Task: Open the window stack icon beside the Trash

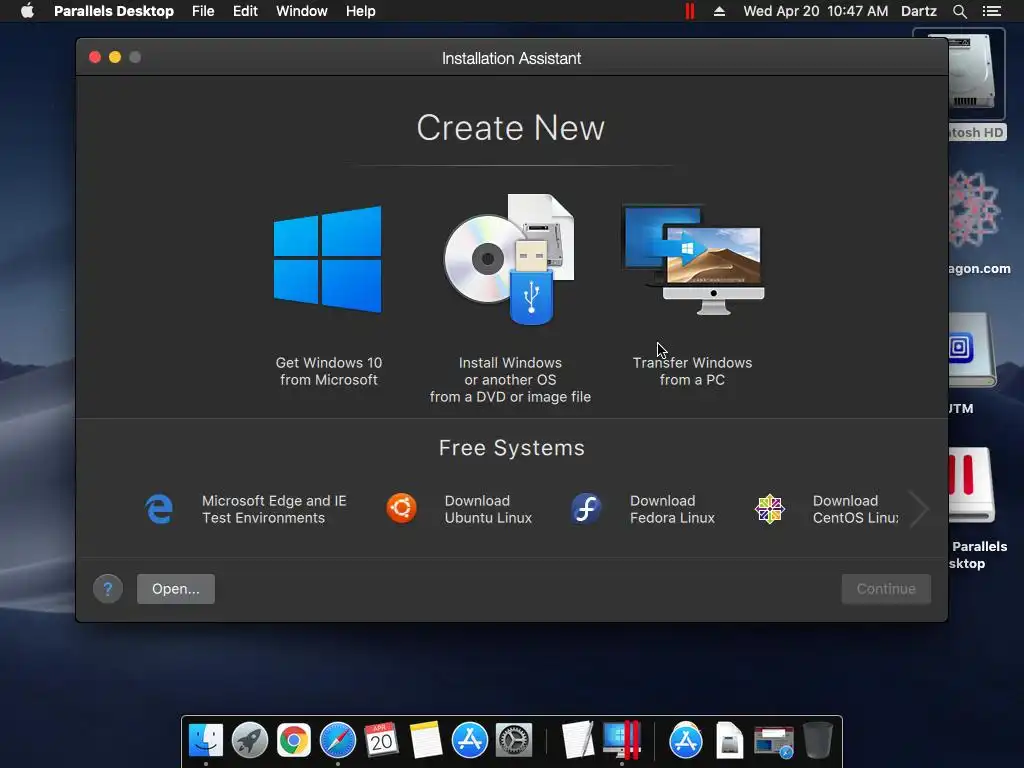Action: pos(773,742)
